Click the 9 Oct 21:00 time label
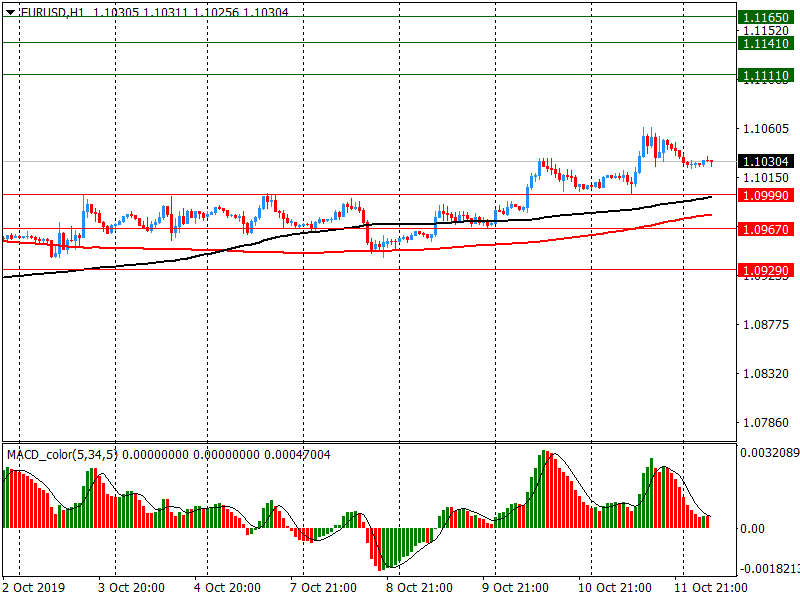Screen dimensions: 800x600 [x=515, y=587]
